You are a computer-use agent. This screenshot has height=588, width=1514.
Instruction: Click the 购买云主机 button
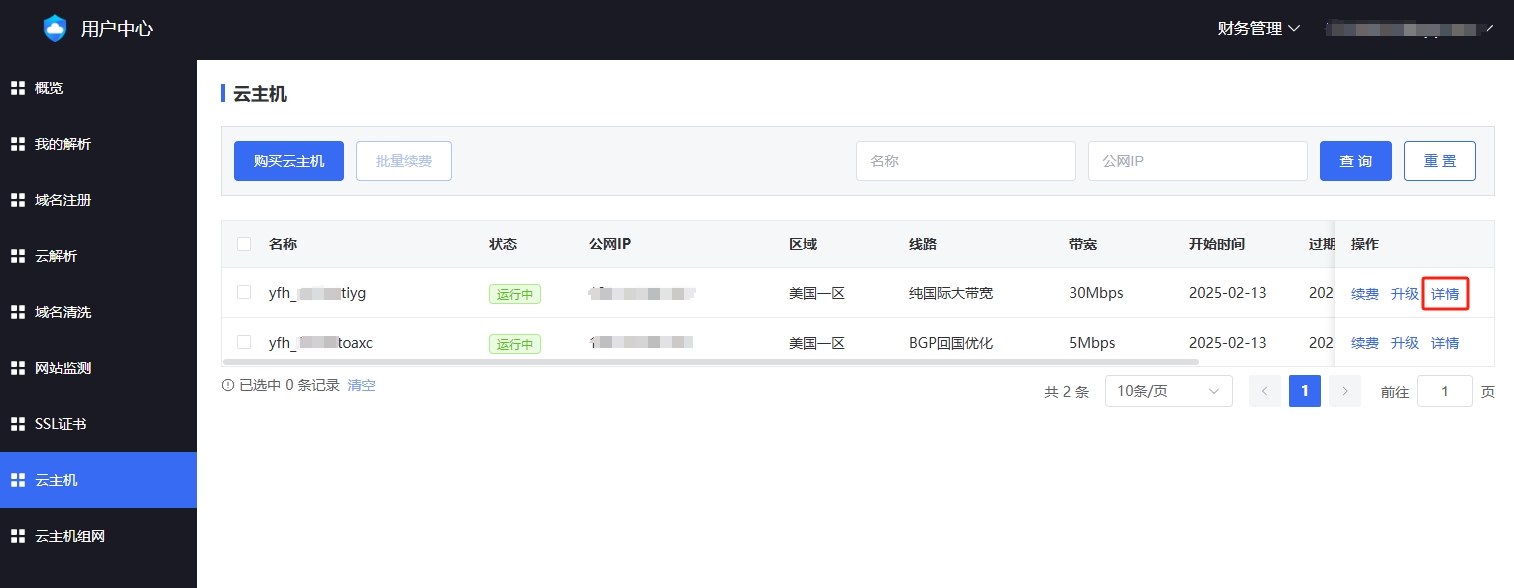click(289, 161)
